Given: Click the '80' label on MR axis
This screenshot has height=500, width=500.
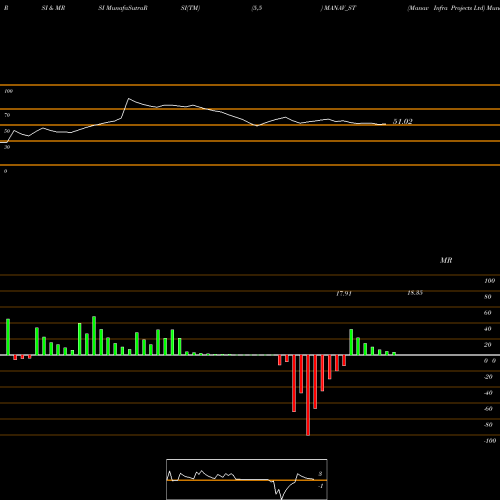Looking at the screenshot, I should pos(488,297).
